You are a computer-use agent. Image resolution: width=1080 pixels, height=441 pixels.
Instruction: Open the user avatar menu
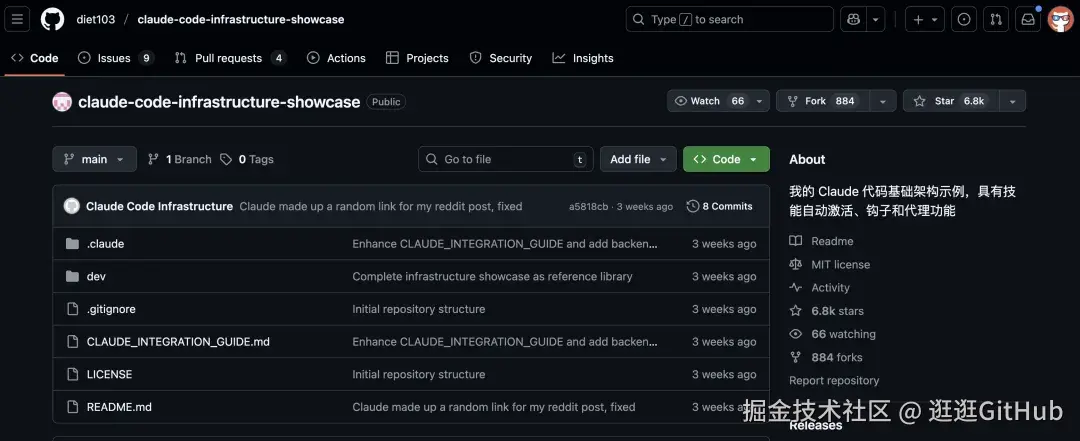[1060, 19]
